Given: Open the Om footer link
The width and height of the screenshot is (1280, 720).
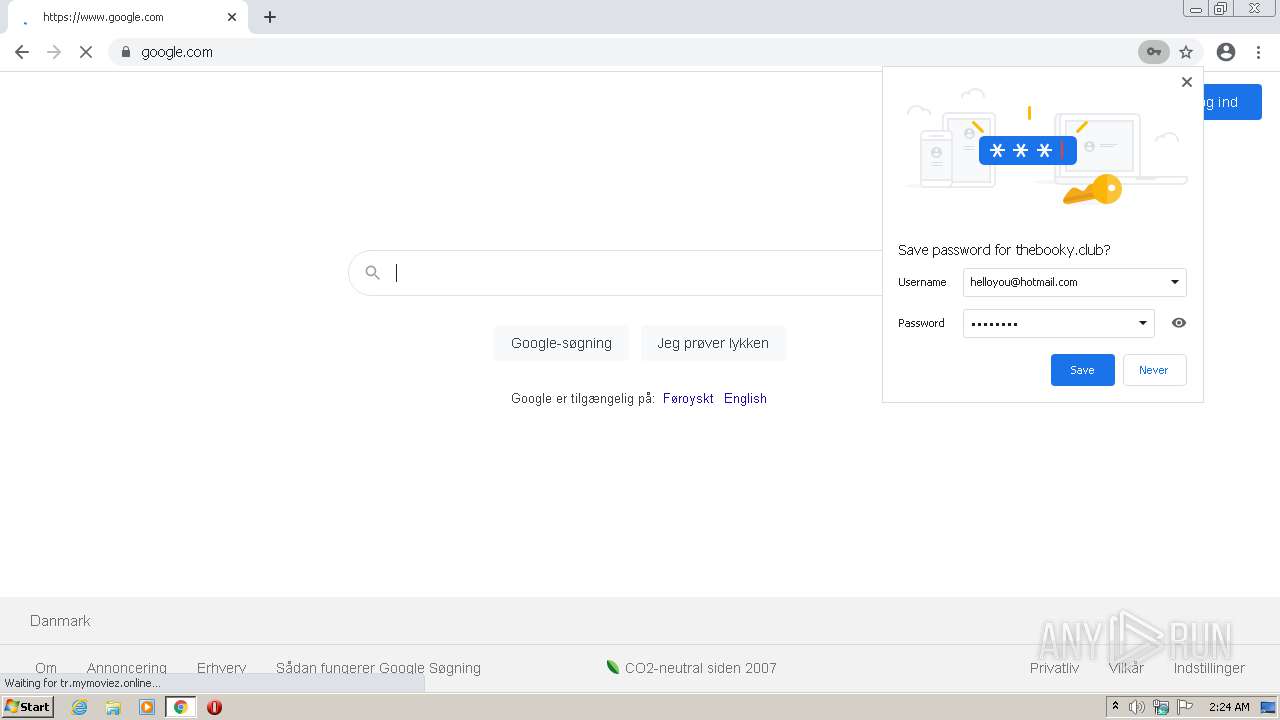Looking at the screenshot, I should (x=46, y=668).
